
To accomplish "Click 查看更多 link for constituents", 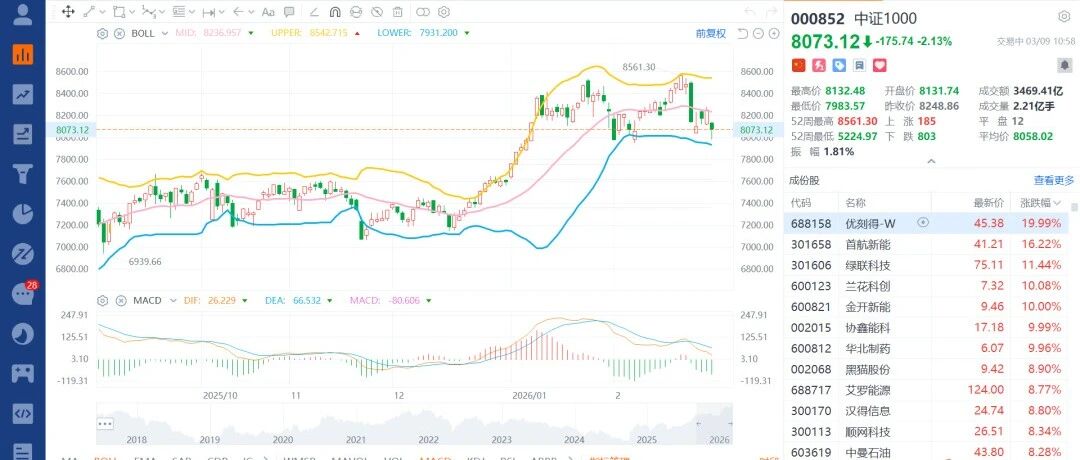I will [1053, 180].
